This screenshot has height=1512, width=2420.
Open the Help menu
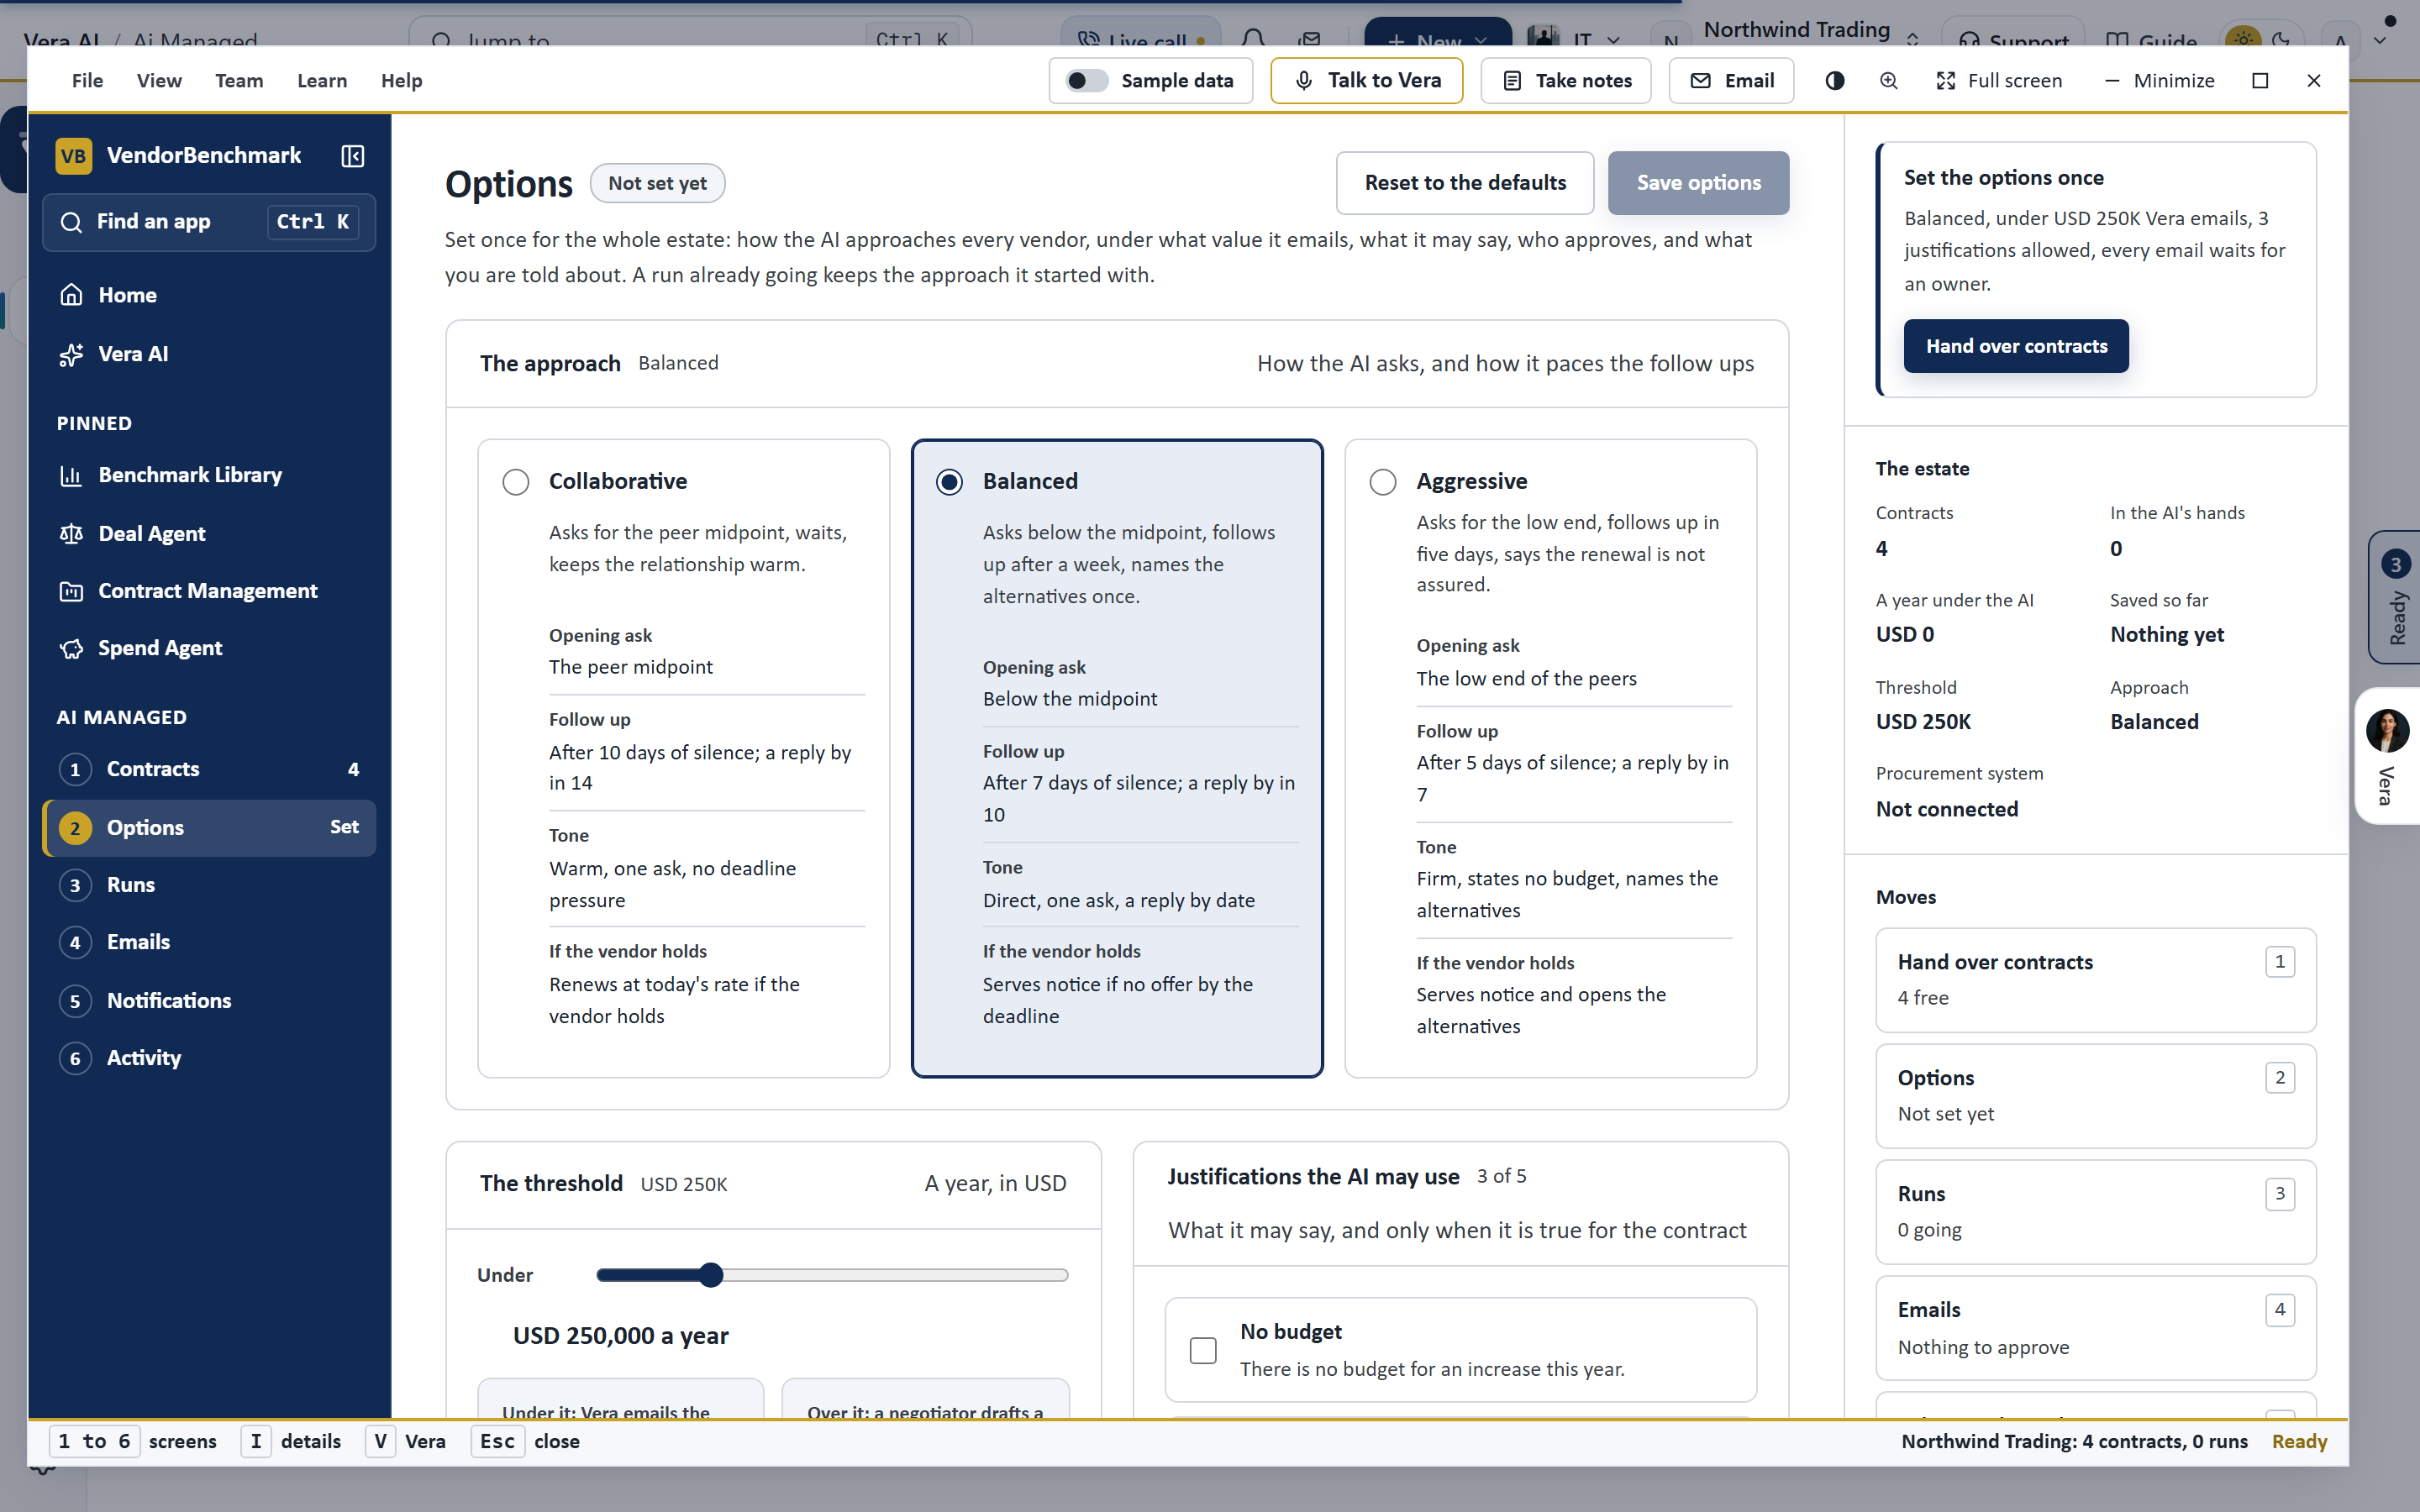tap(401, 81)
